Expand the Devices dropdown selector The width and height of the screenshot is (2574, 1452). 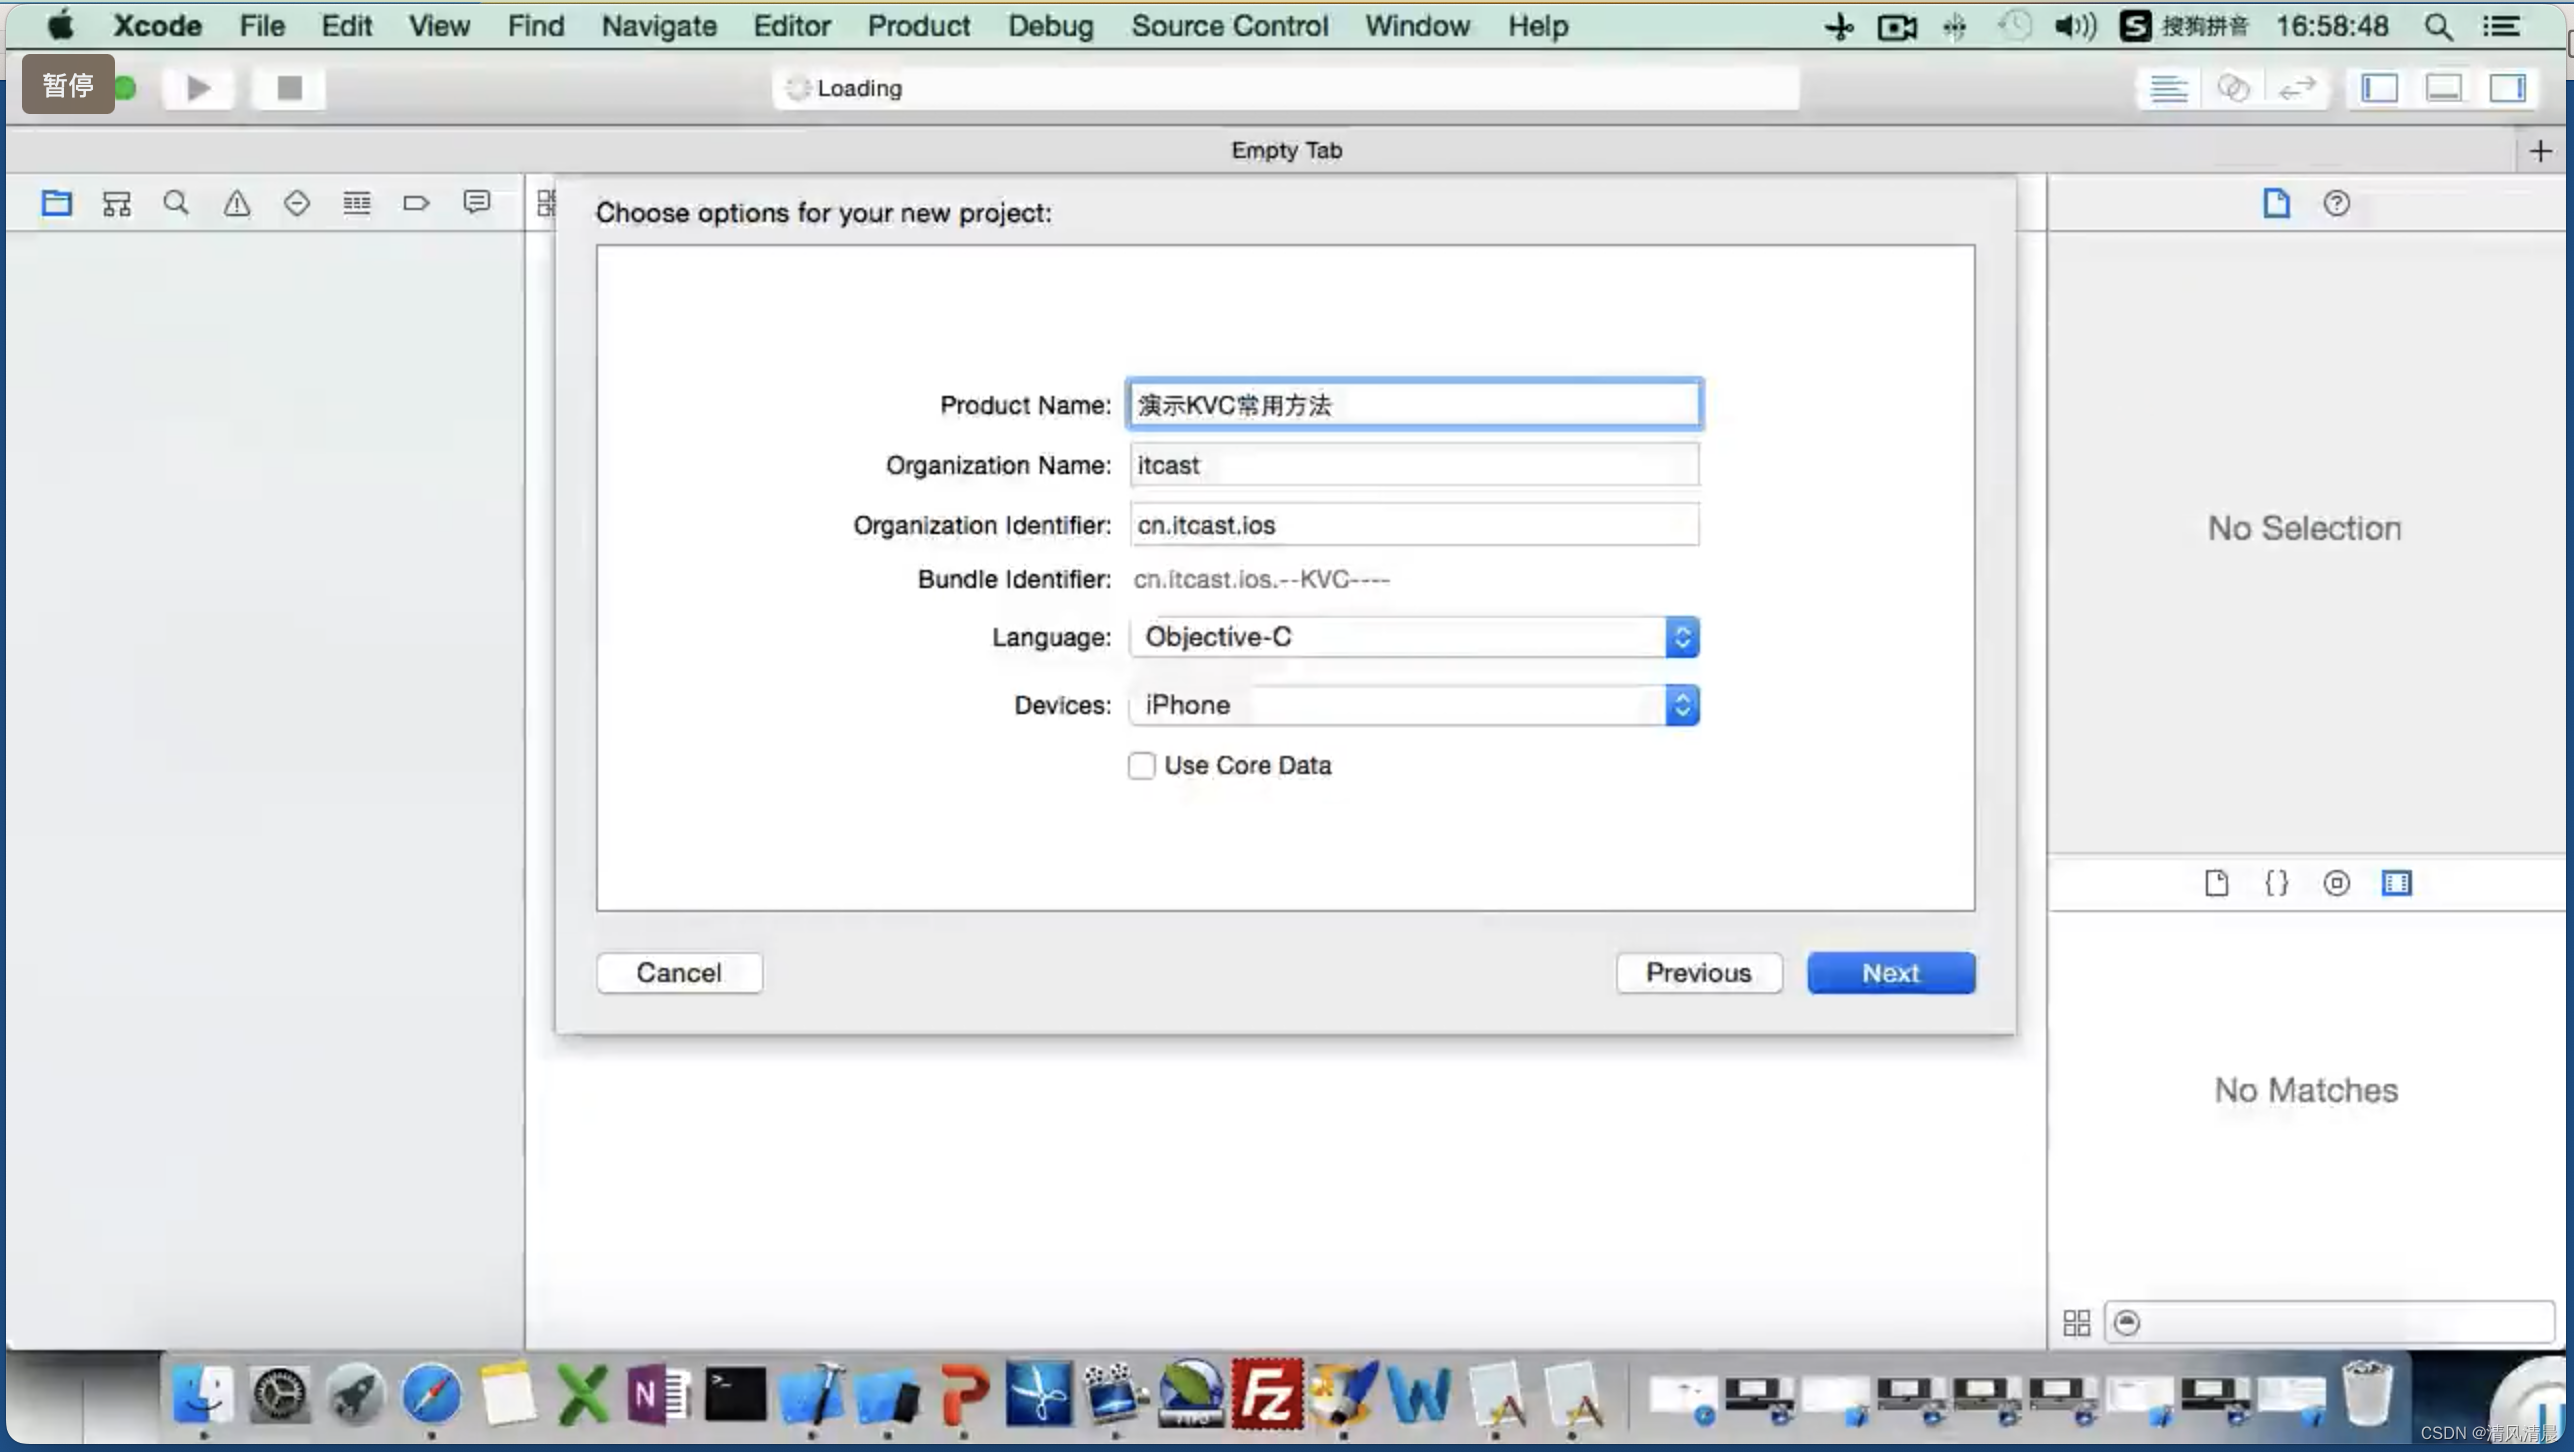click(x=1681, y=704)
